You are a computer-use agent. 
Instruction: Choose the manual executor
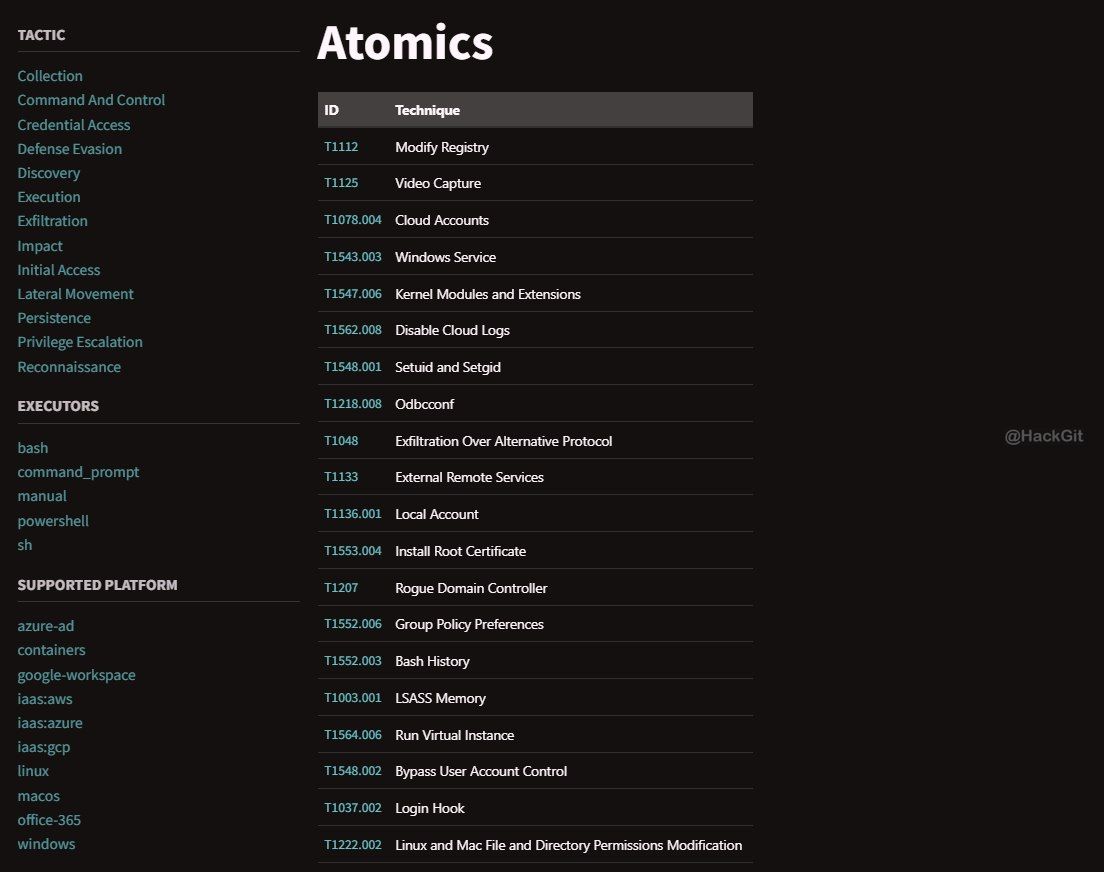pyautogui.click(x=42, y=496)
